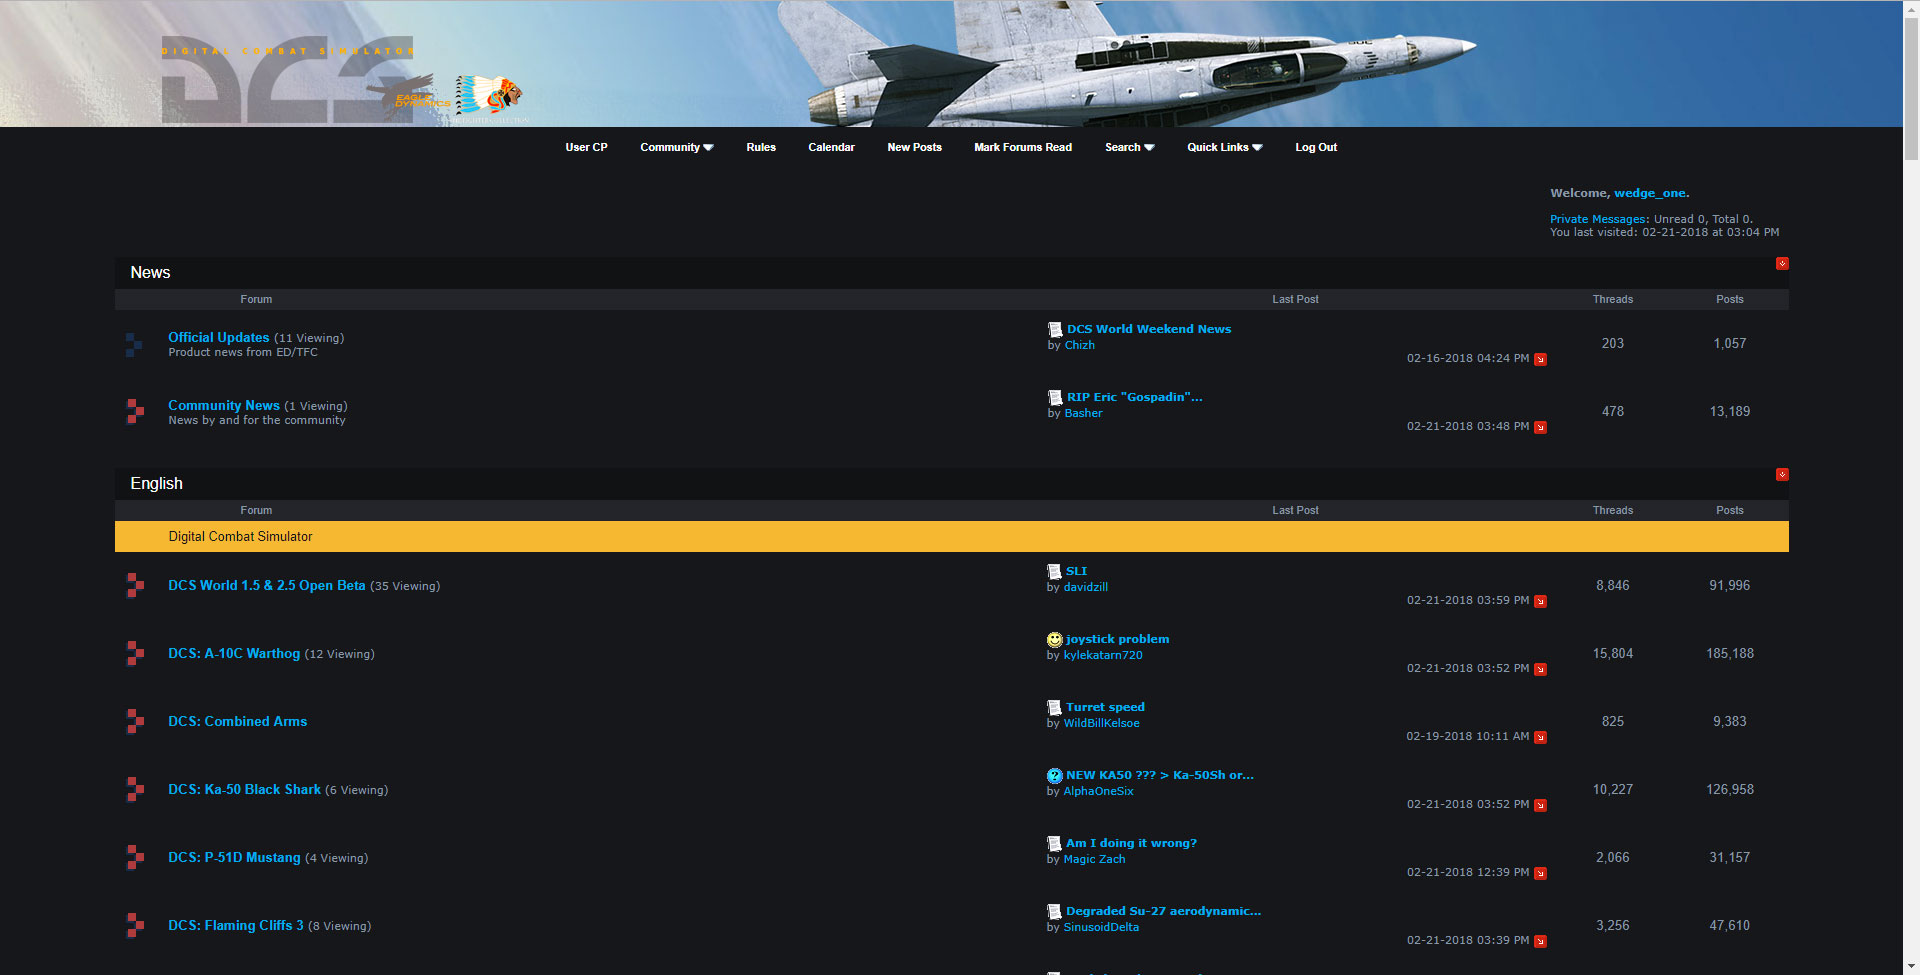Click smiley icon beside joystick problem
The height and width of the screenshot is (975, 1920).
[1054, 639]
